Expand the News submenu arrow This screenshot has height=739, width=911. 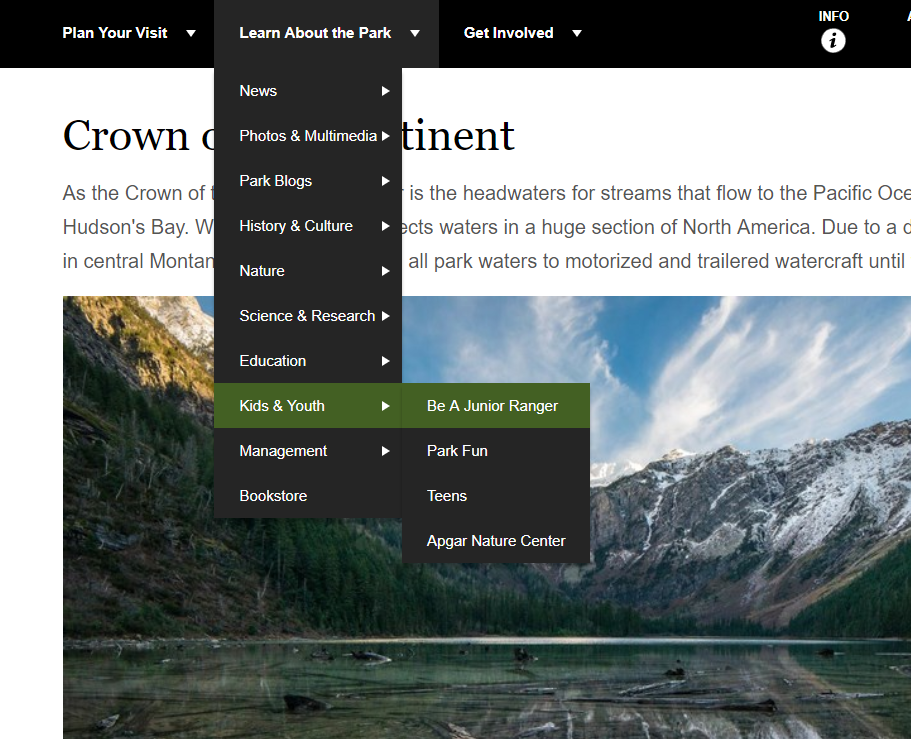click(x=385, y=91)
